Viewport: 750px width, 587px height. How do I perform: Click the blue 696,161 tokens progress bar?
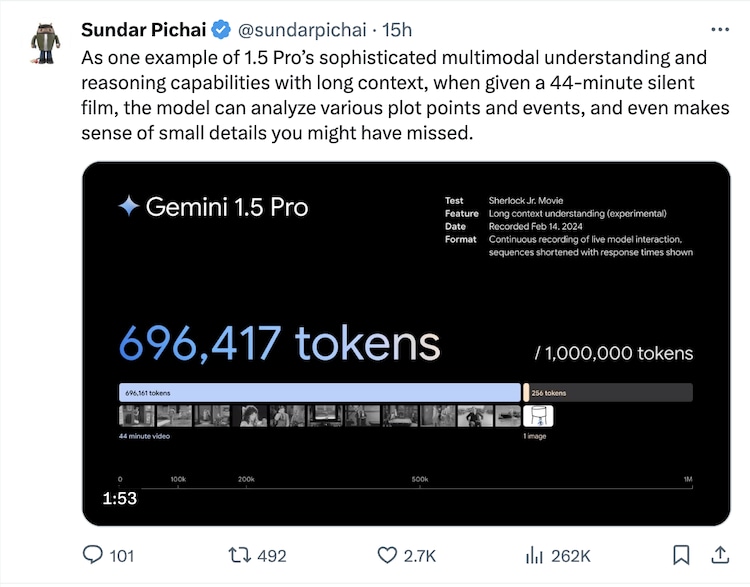point(320,393)
